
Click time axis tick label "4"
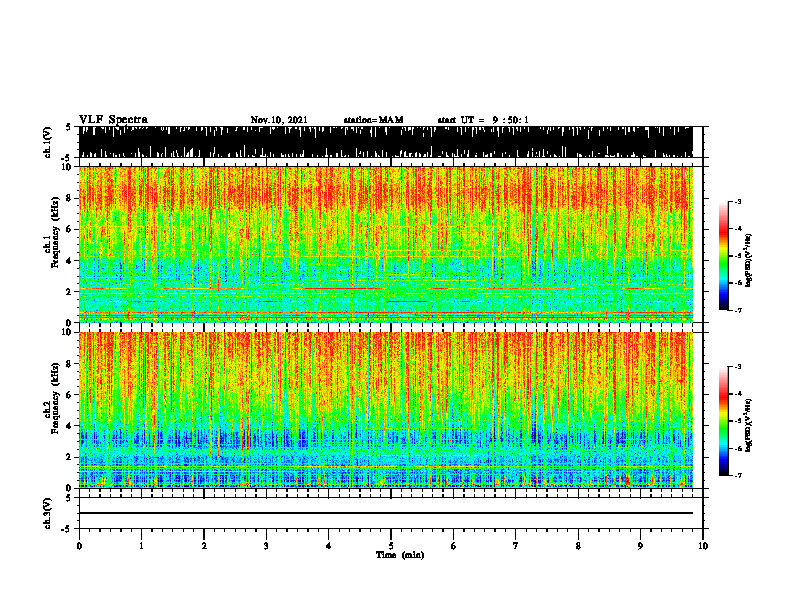coord(329,546)
